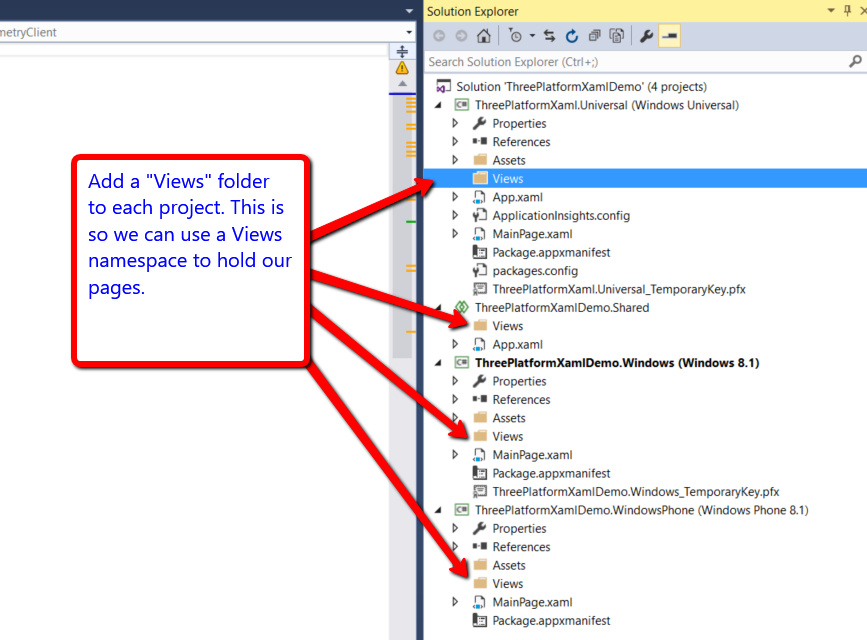Open the Solution Explorer window options dropdown
This screenshot has width=867, height=640.
[831, 11]
